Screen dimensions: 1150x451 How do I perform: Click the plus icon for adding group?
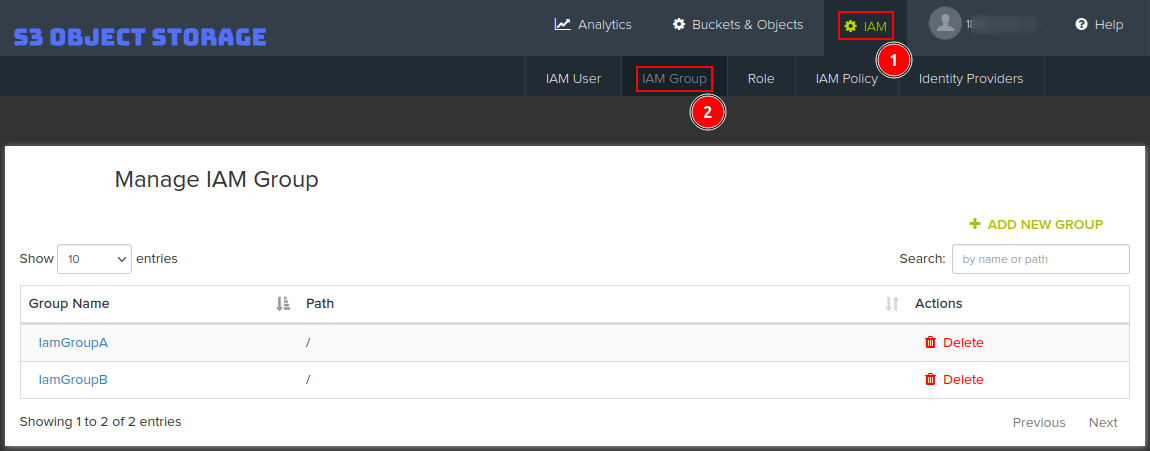pyautogui.click(x=975, y=224)
